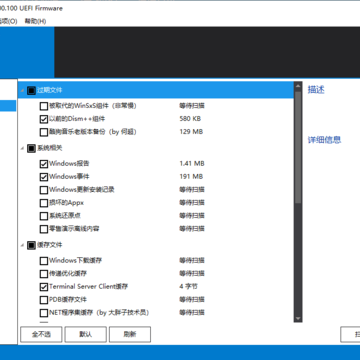Uncheck the Windows事件 checkbox
This screenshot has height=360, width=360.
[x=44, y=177]
